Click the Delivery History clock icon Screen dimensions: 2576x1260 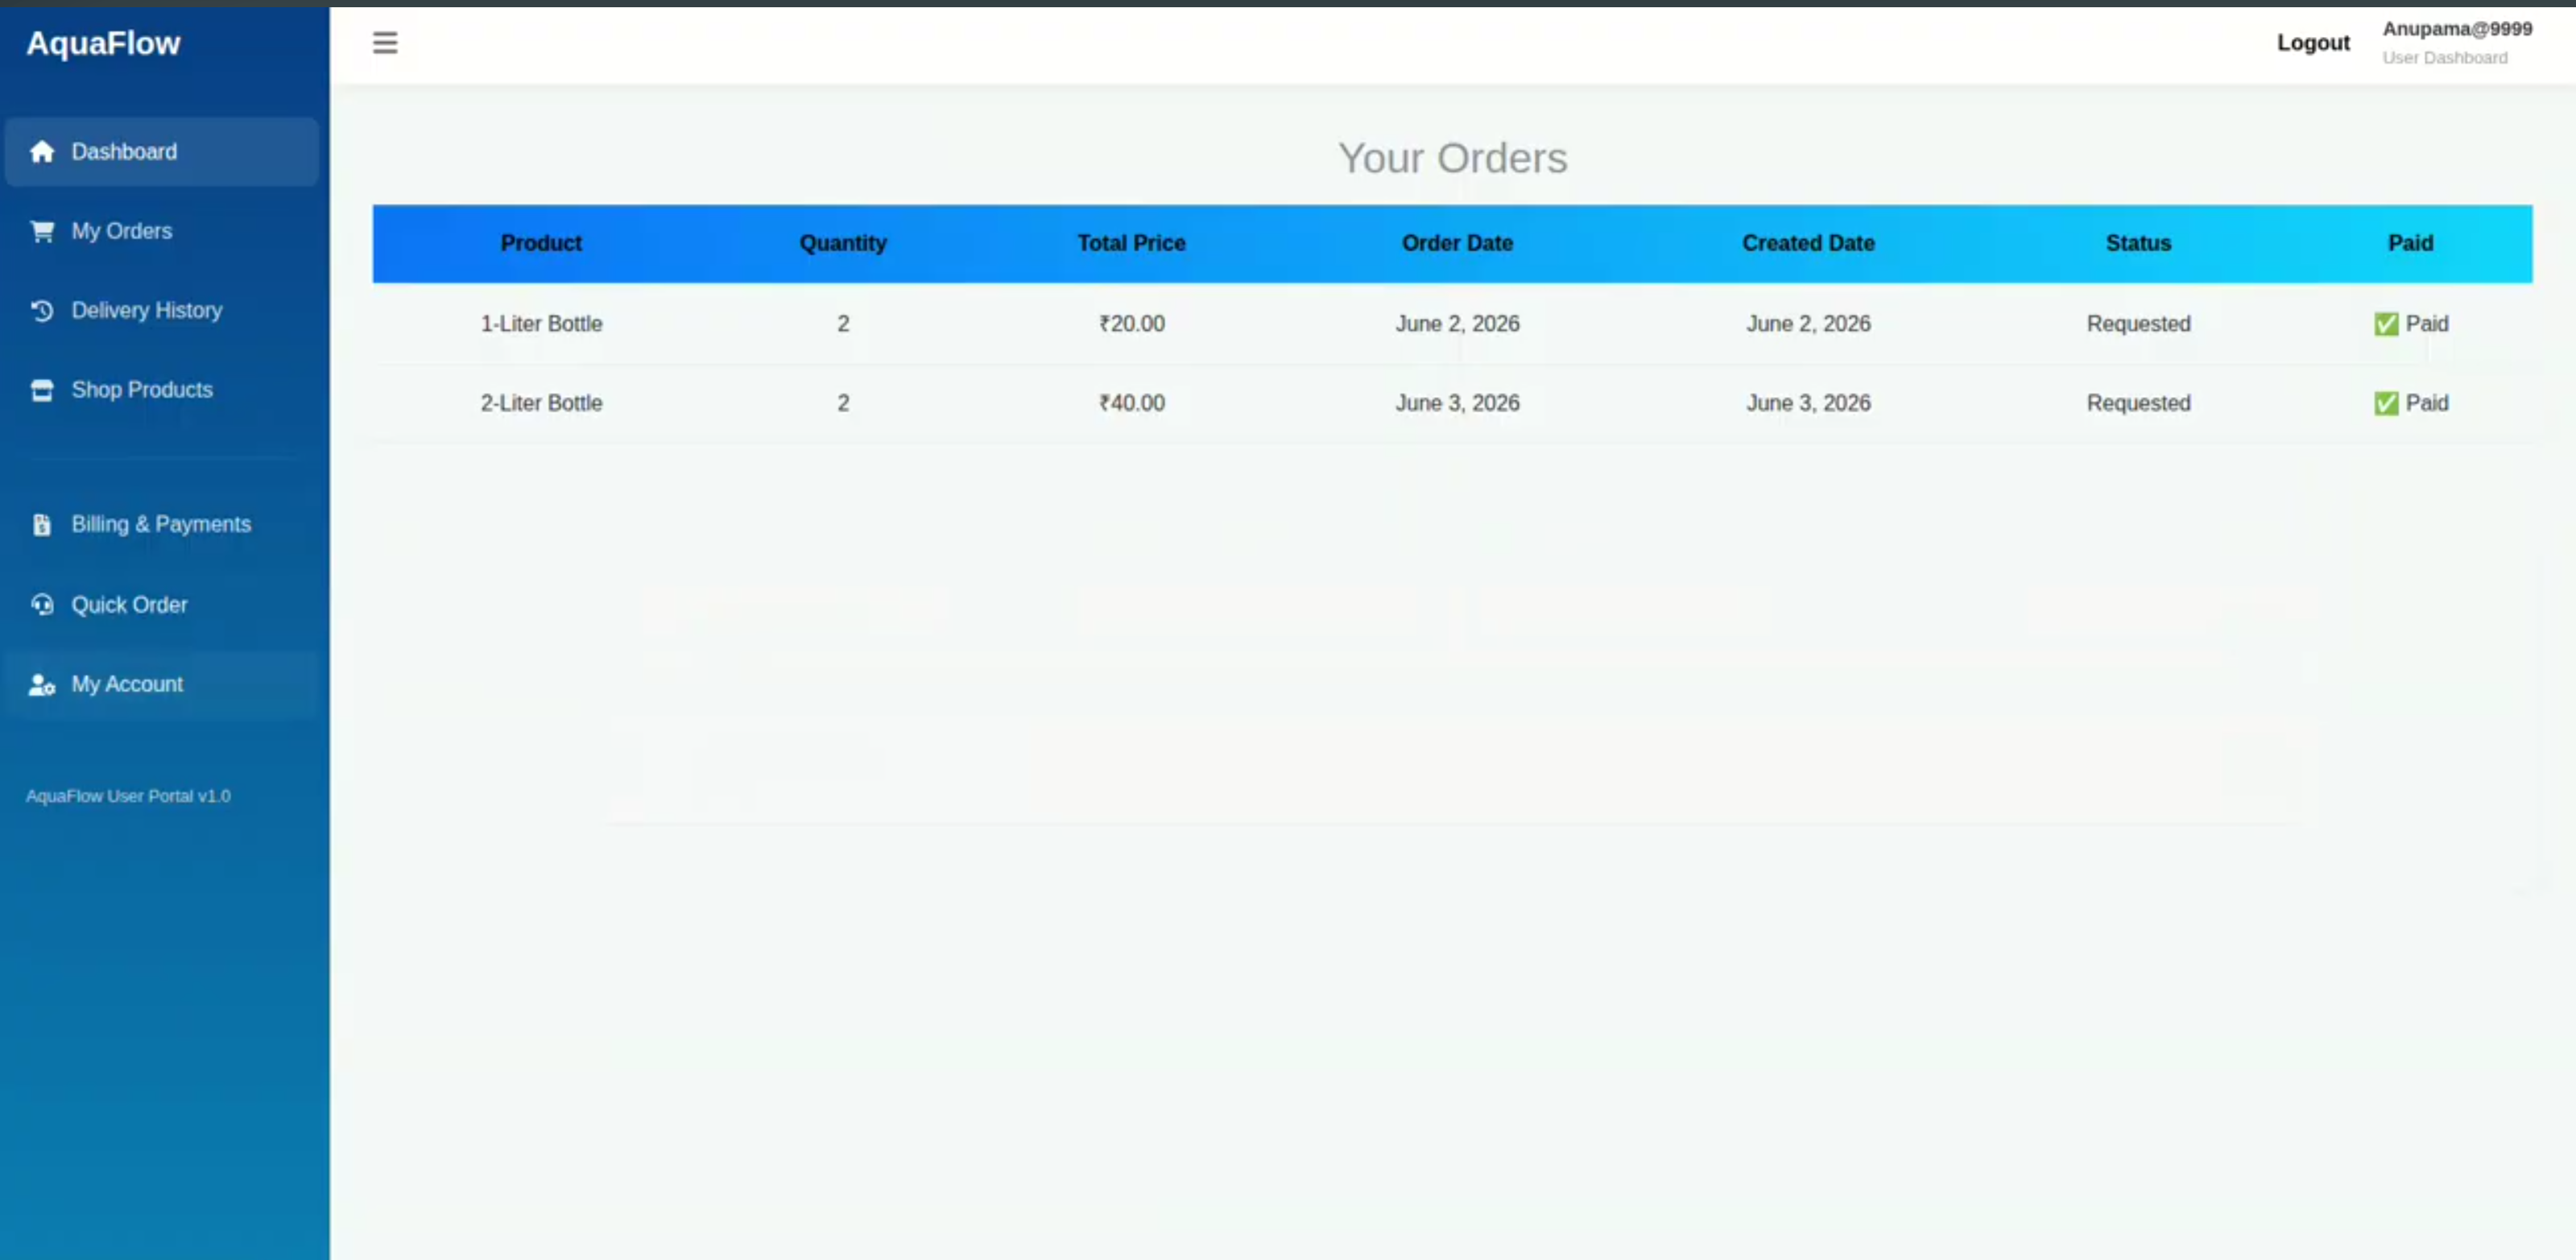click(42, 311)
